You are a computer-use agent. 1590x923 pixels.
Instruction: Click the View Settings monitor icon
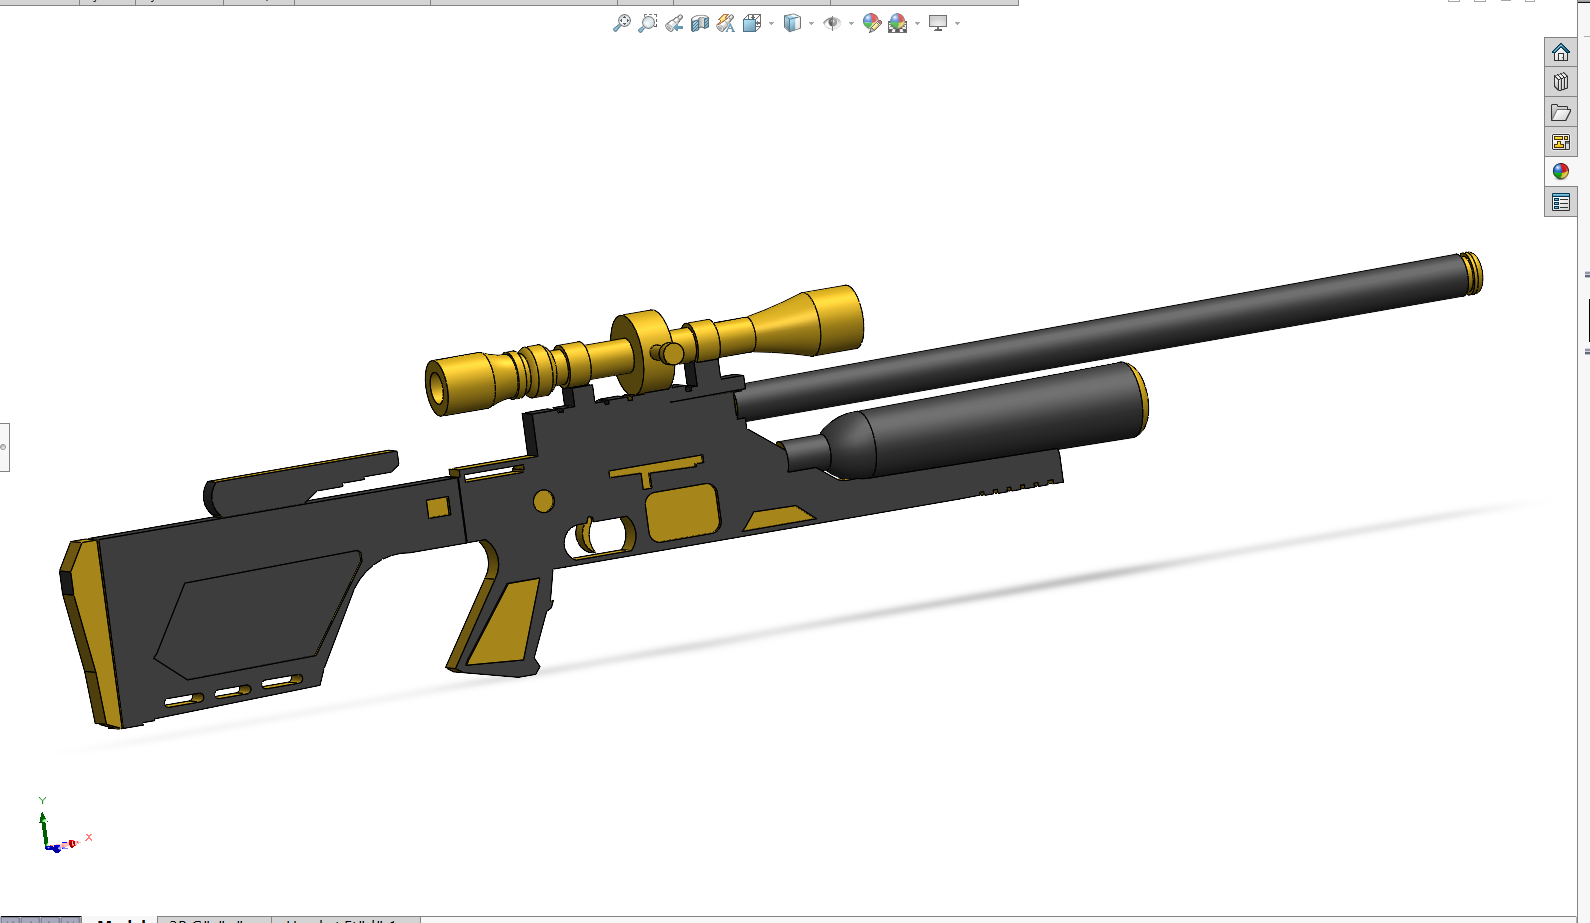pyautogui.click(x=938, y=23)
